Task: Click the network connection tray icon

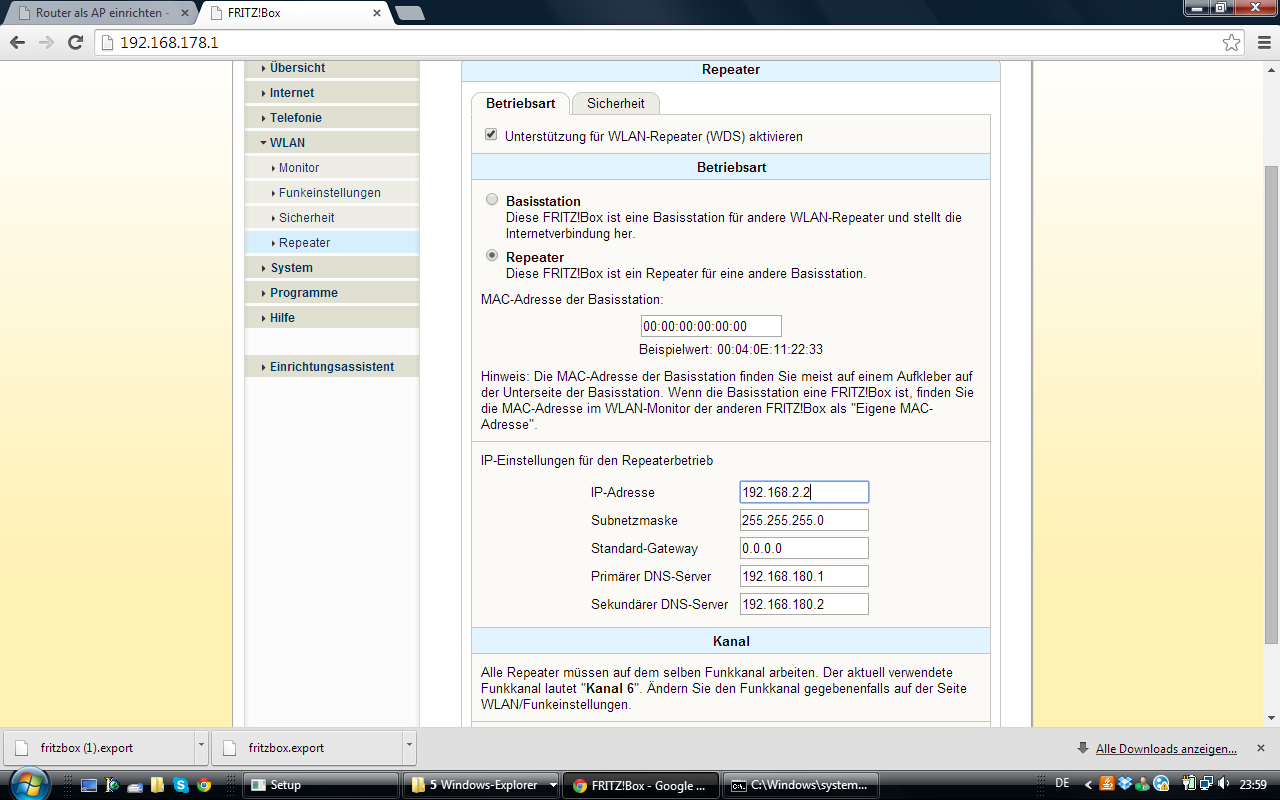Action: click(x=1206, y=783)
